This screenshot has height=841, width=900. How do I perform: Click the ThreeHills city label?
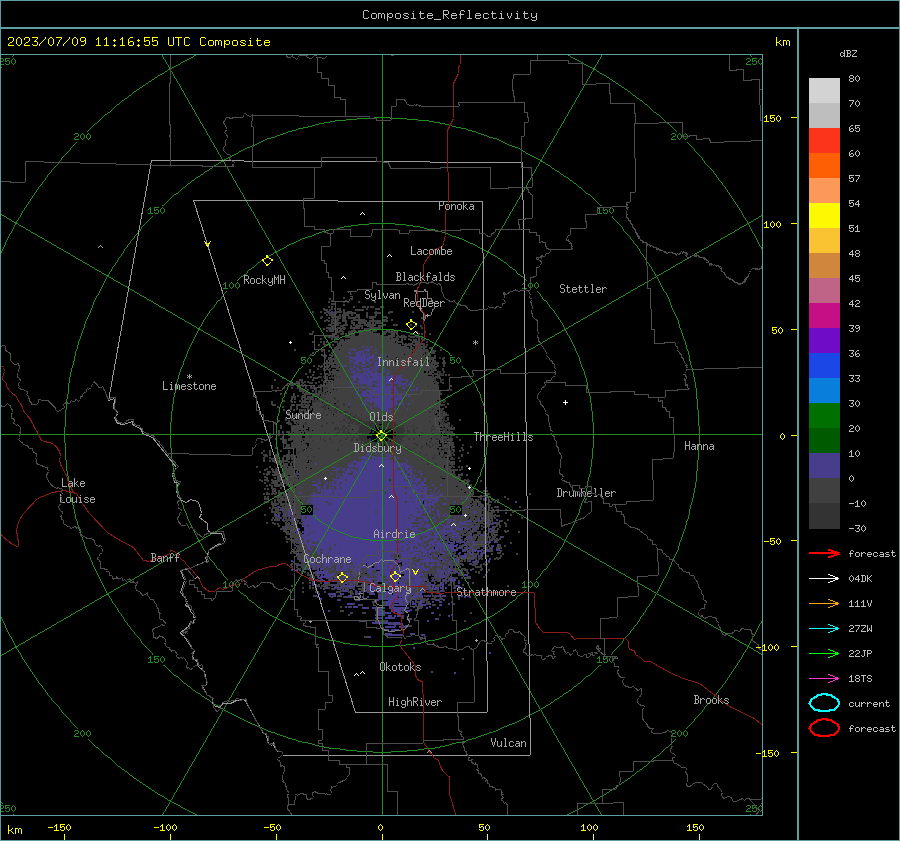pyautogui.click(x=503, y=437)
